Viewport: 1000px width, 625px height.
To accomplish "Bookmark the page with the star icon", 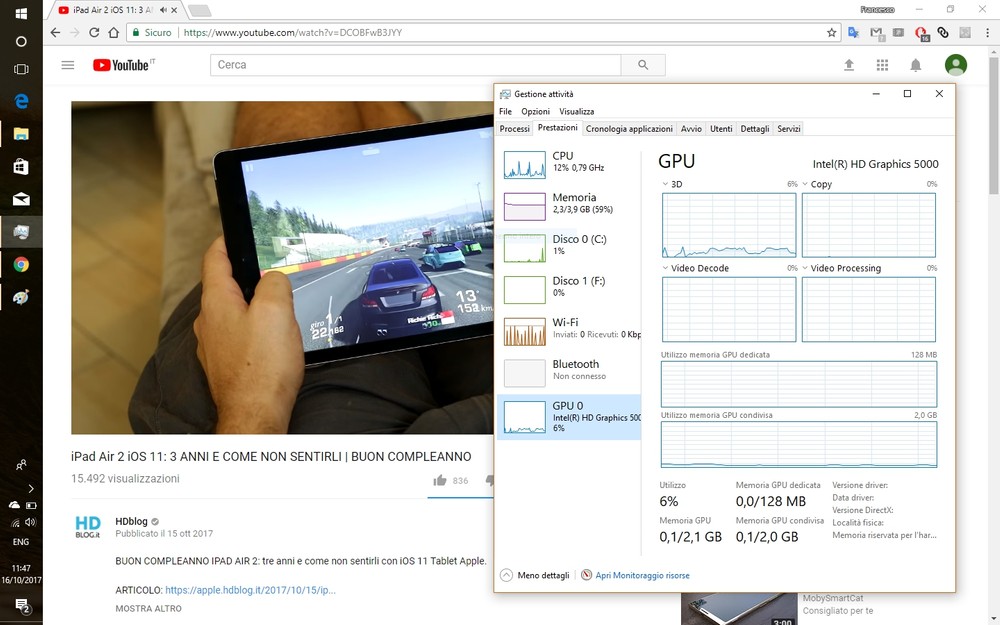I will point(831,32).
